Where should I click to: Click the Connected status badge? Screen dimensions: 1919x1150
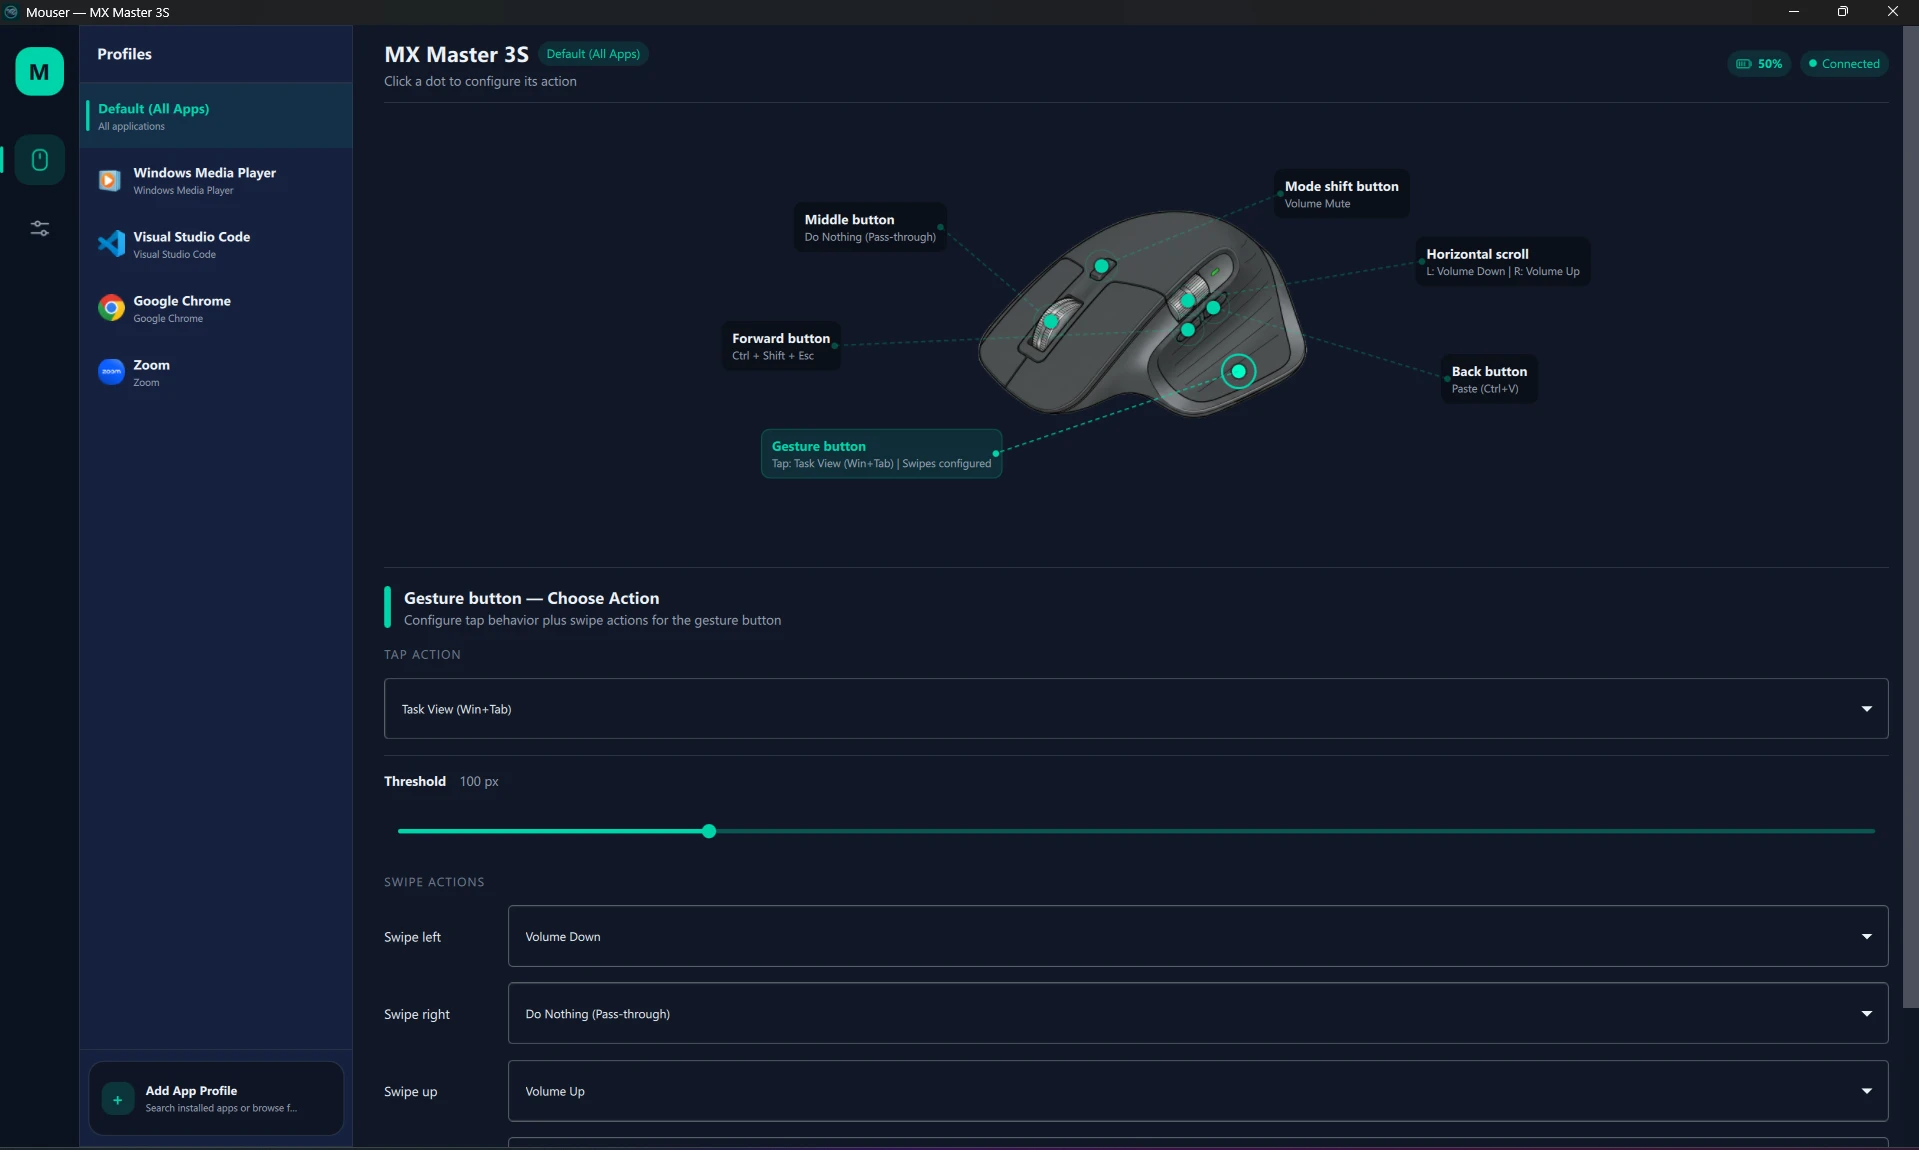(x=1845, y=63)
